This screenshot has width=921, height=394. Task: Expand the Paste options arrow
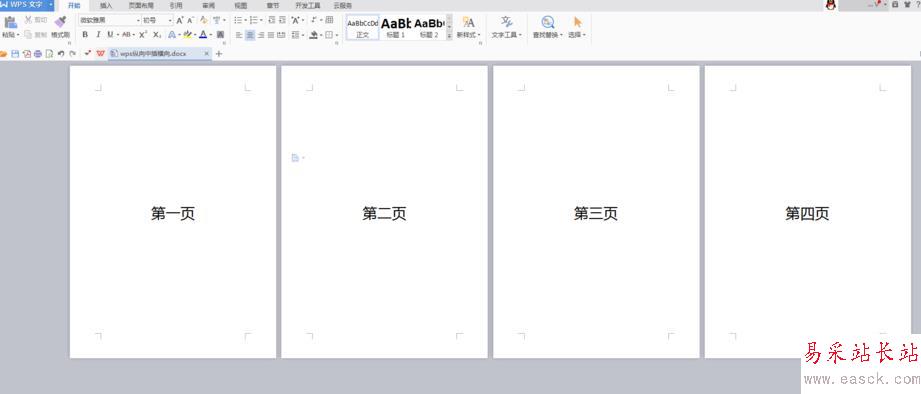(x=19, y=35)
